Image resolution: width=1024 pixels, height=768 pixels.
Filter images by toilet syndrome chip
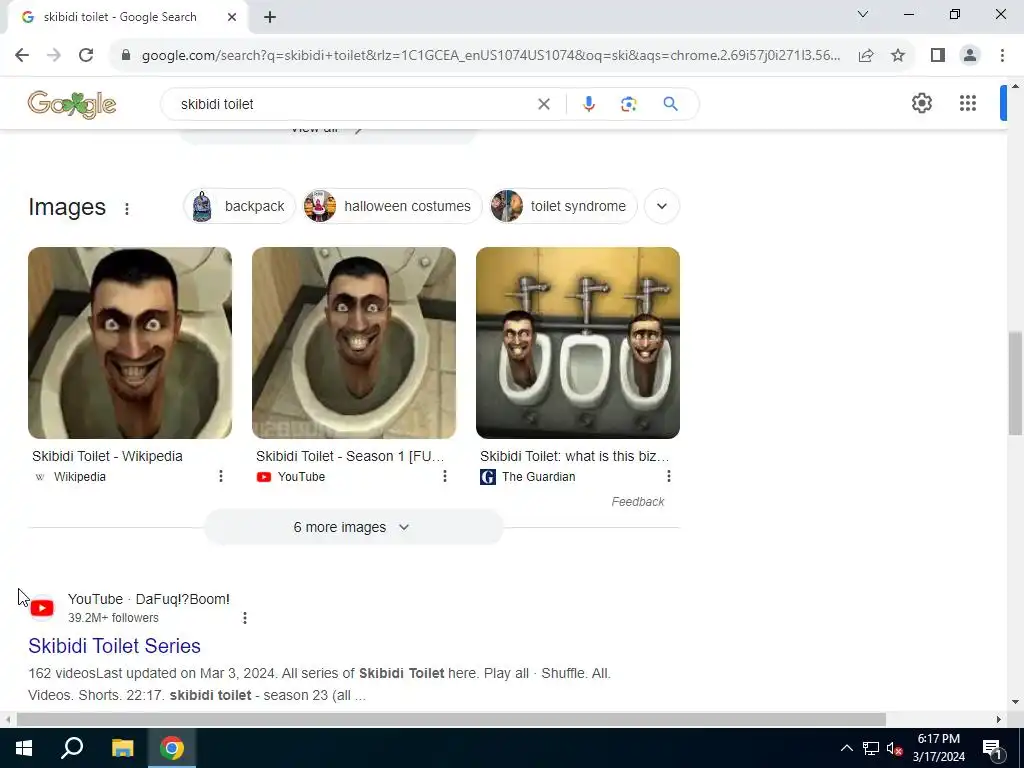pyautogui.click(x=563, y=206)
